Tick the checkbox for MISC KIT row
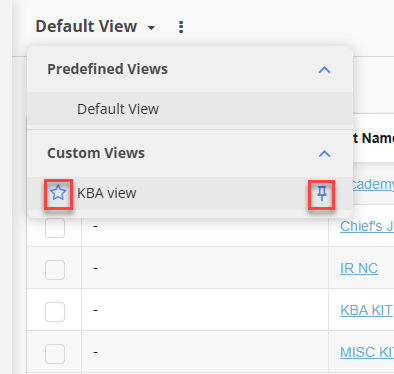The height and width of the screenshot is (374, 394). pos(55,354)
